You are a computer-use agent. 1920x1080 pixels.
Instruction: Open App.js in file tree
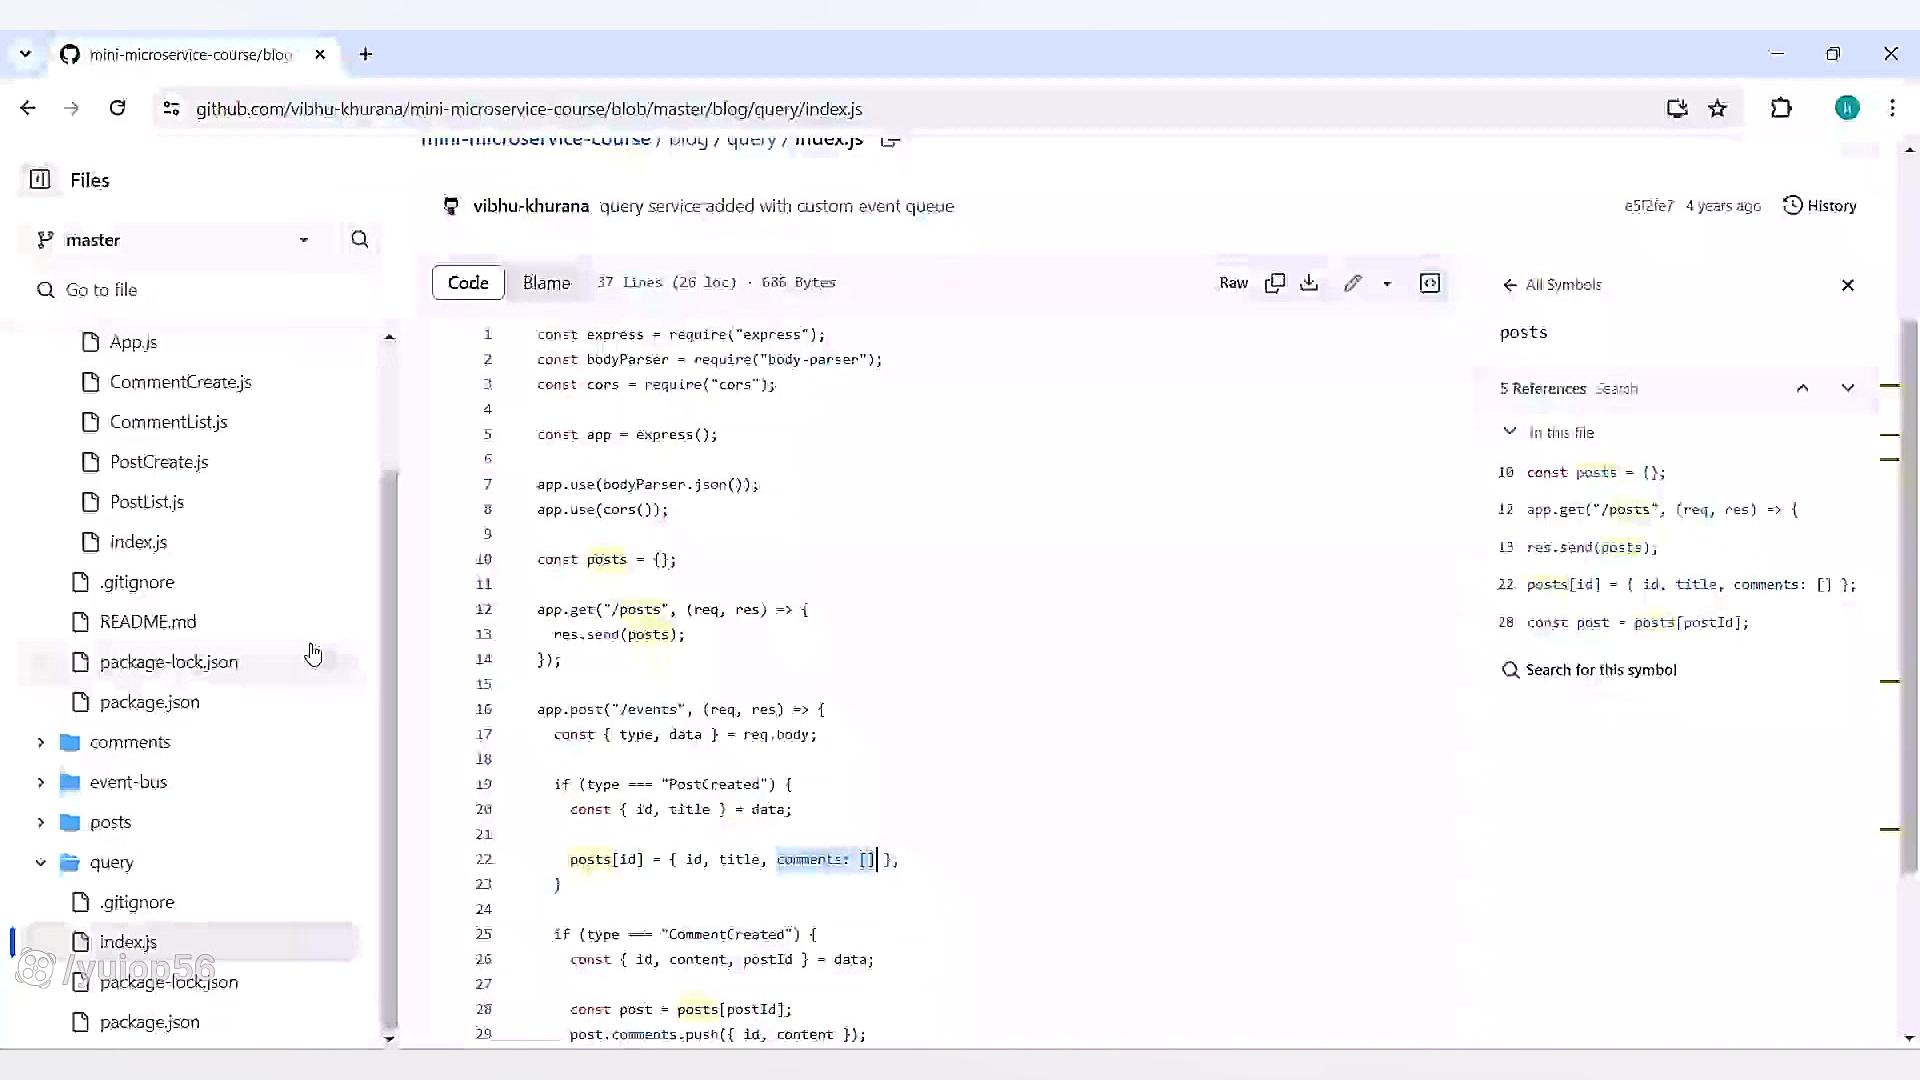tap(133, 342)
